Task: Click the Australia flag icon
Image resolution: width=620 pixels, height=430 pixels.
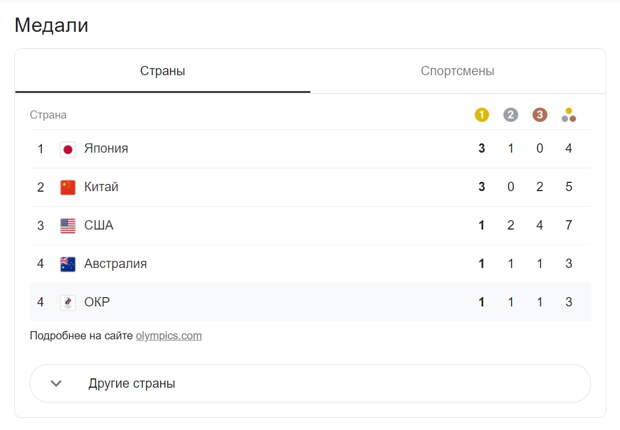Action: [x=68, y=264]
